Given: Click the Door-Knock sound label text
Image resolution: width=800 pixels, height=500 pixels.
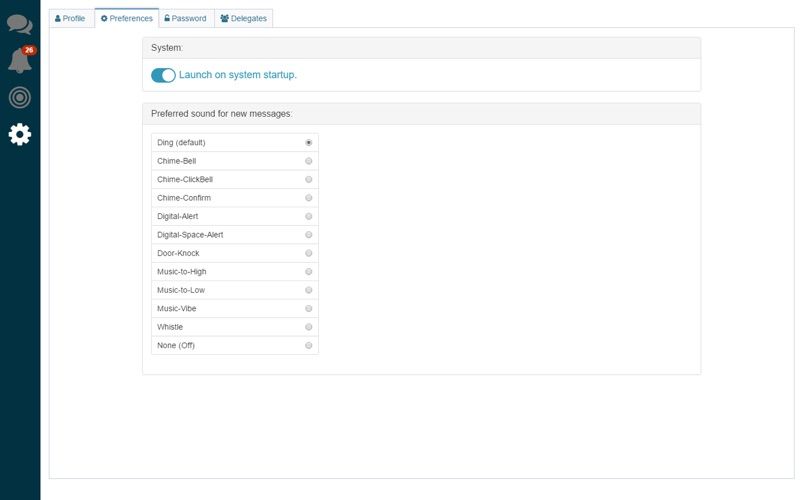Looking at the screenshot, I should 178,253.
